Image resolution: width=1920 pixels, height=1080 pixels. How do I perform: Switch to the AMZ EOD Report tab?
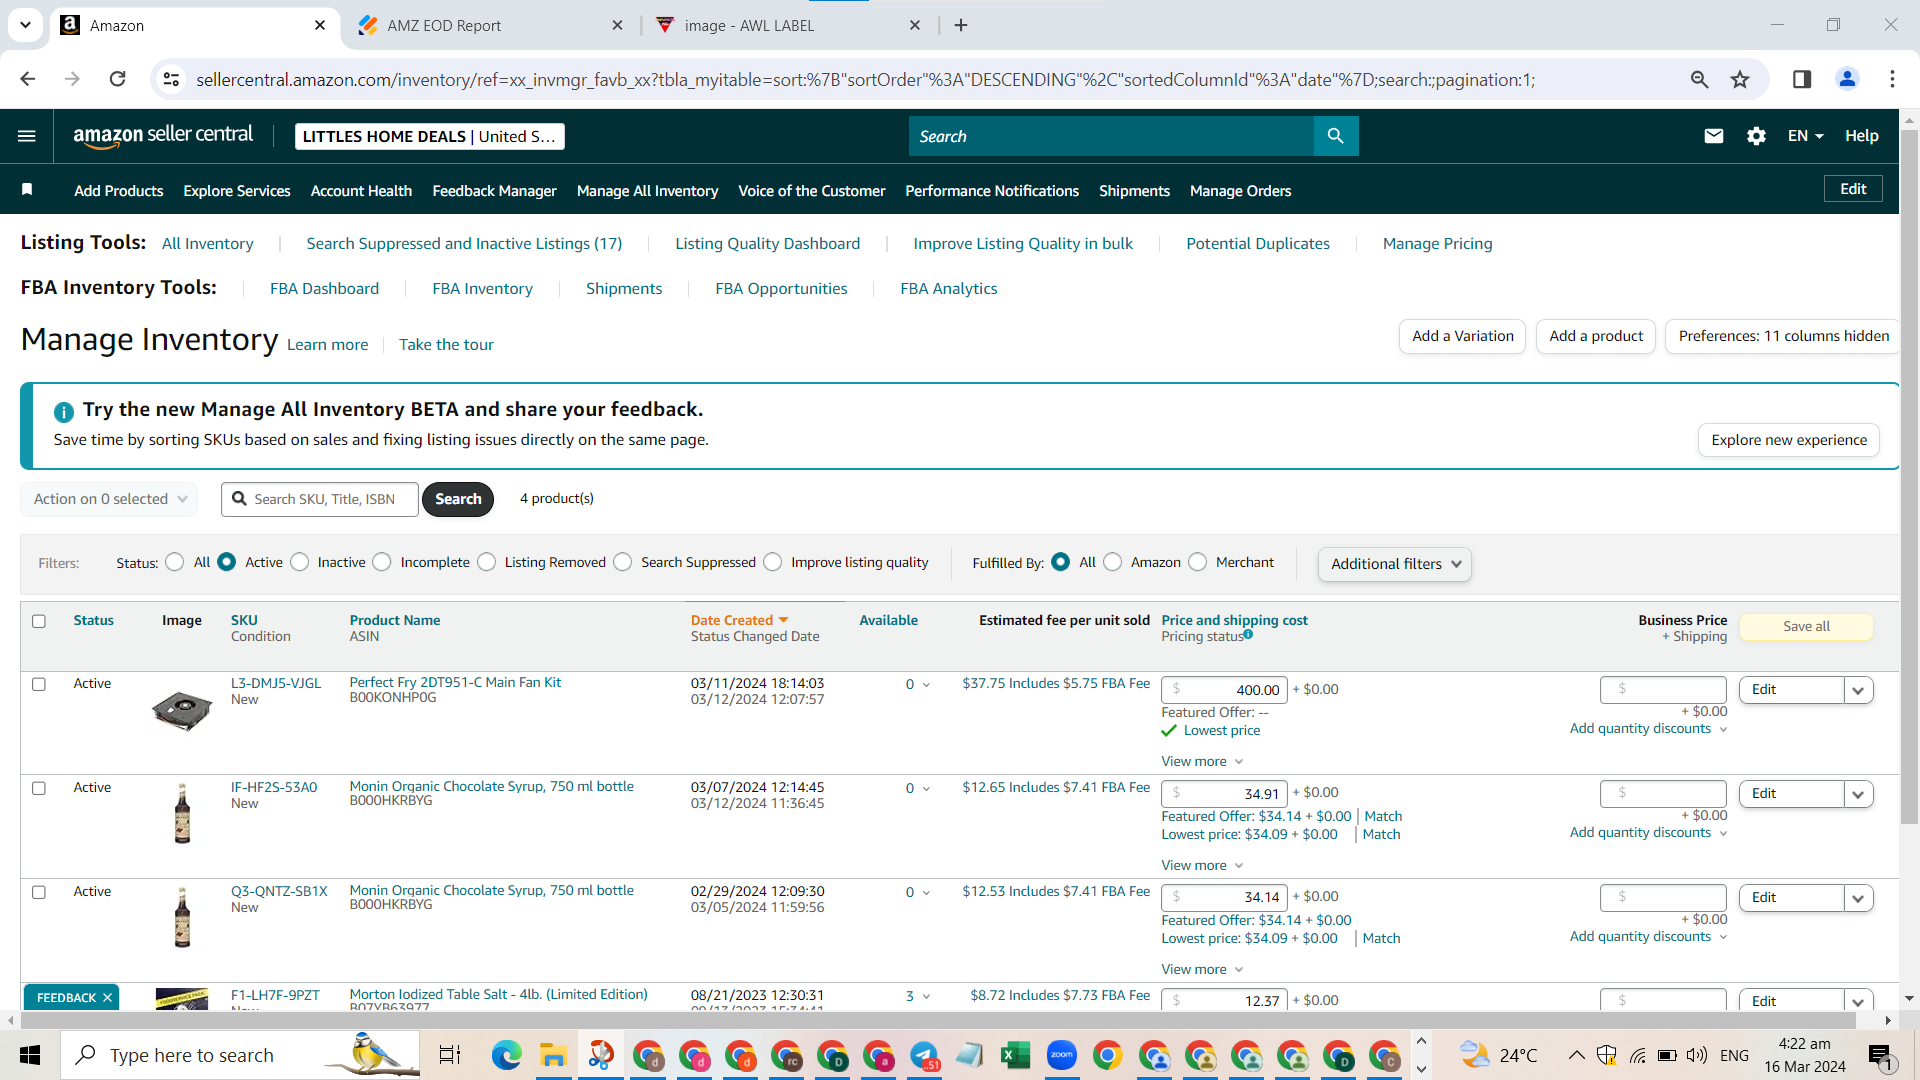[490, 25]
